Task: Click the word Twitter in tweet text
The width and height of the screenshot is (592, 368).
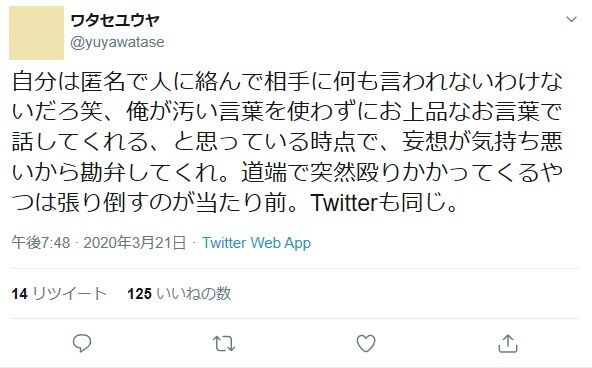Action: 344,203
